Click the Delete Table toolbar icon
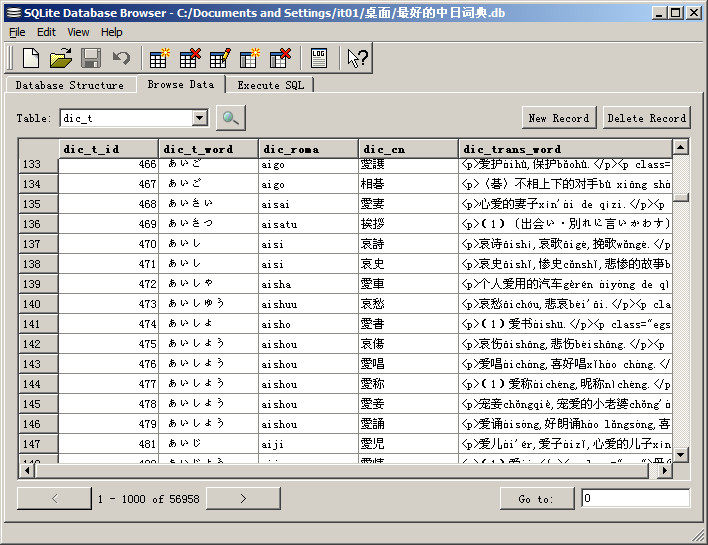The image size is (708, 545). pos(189,58)
